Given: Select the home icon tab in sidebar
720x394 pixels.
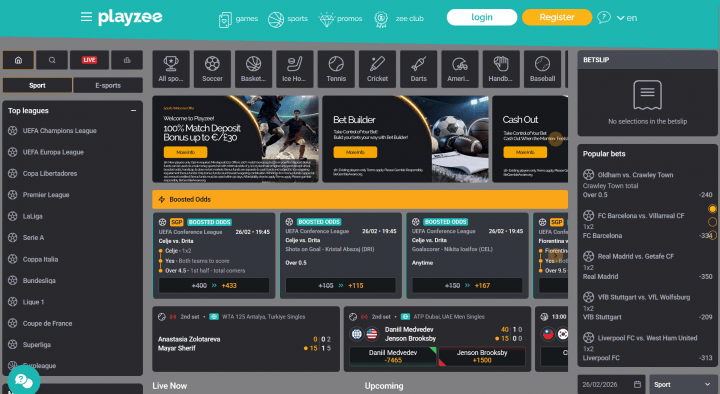Looking at the screenshot, I should [18, 60].
